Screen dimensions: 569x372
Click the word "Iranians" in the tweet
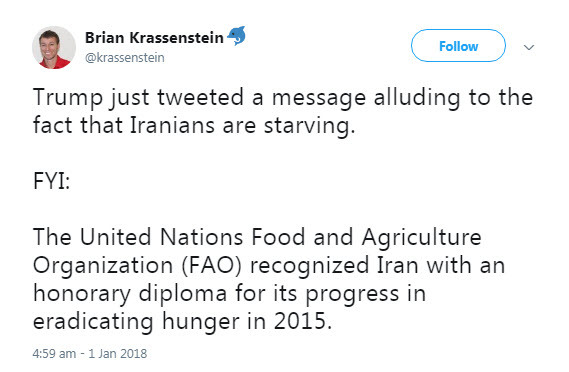(172, 125)
